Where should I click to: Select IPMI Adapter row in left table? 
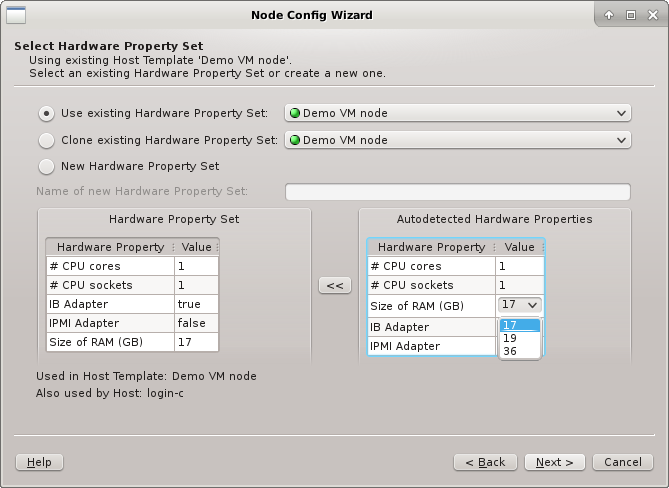pyautogui.click(x=132, y=323)
